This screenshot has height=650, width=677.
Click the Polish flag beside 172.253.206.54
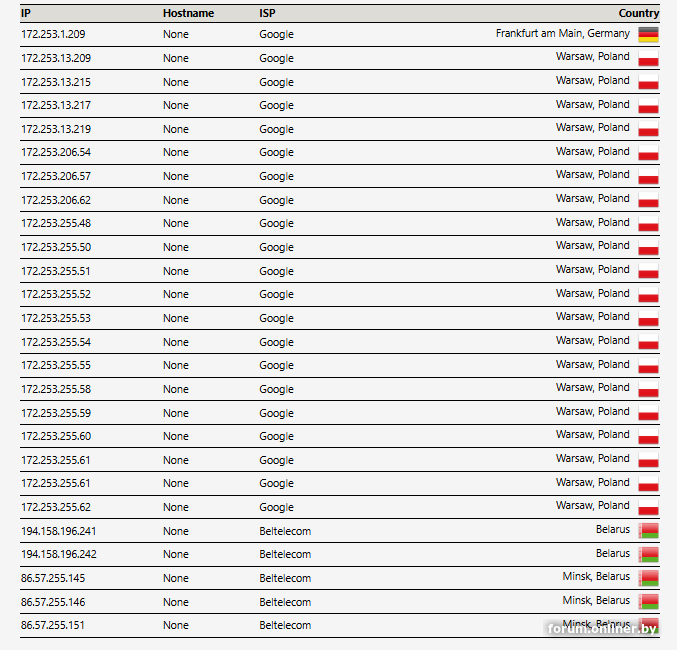click(648, 153)
